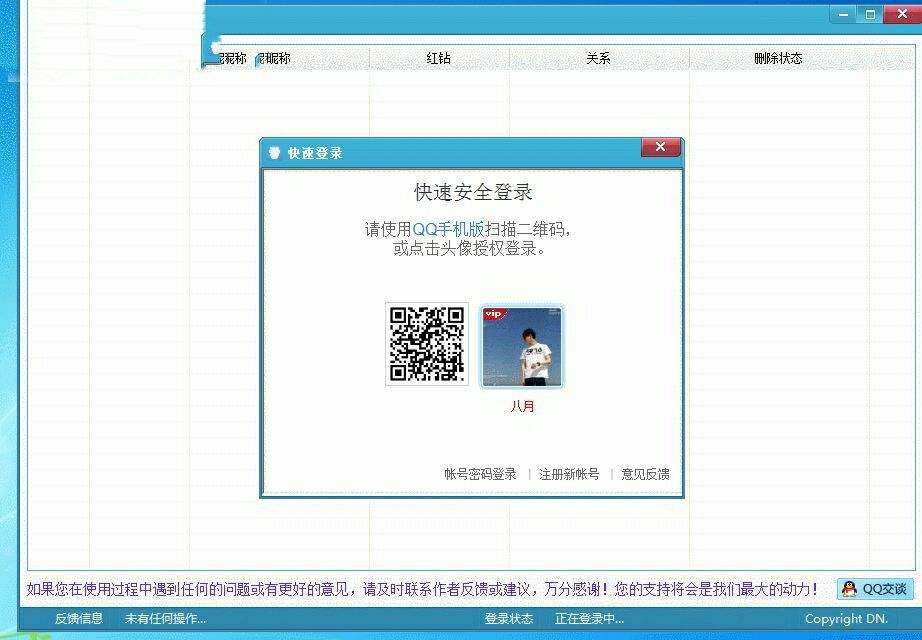The image size is (922, 640).
Task: Close the 快速登录 dialog
Action: (660, 147)
